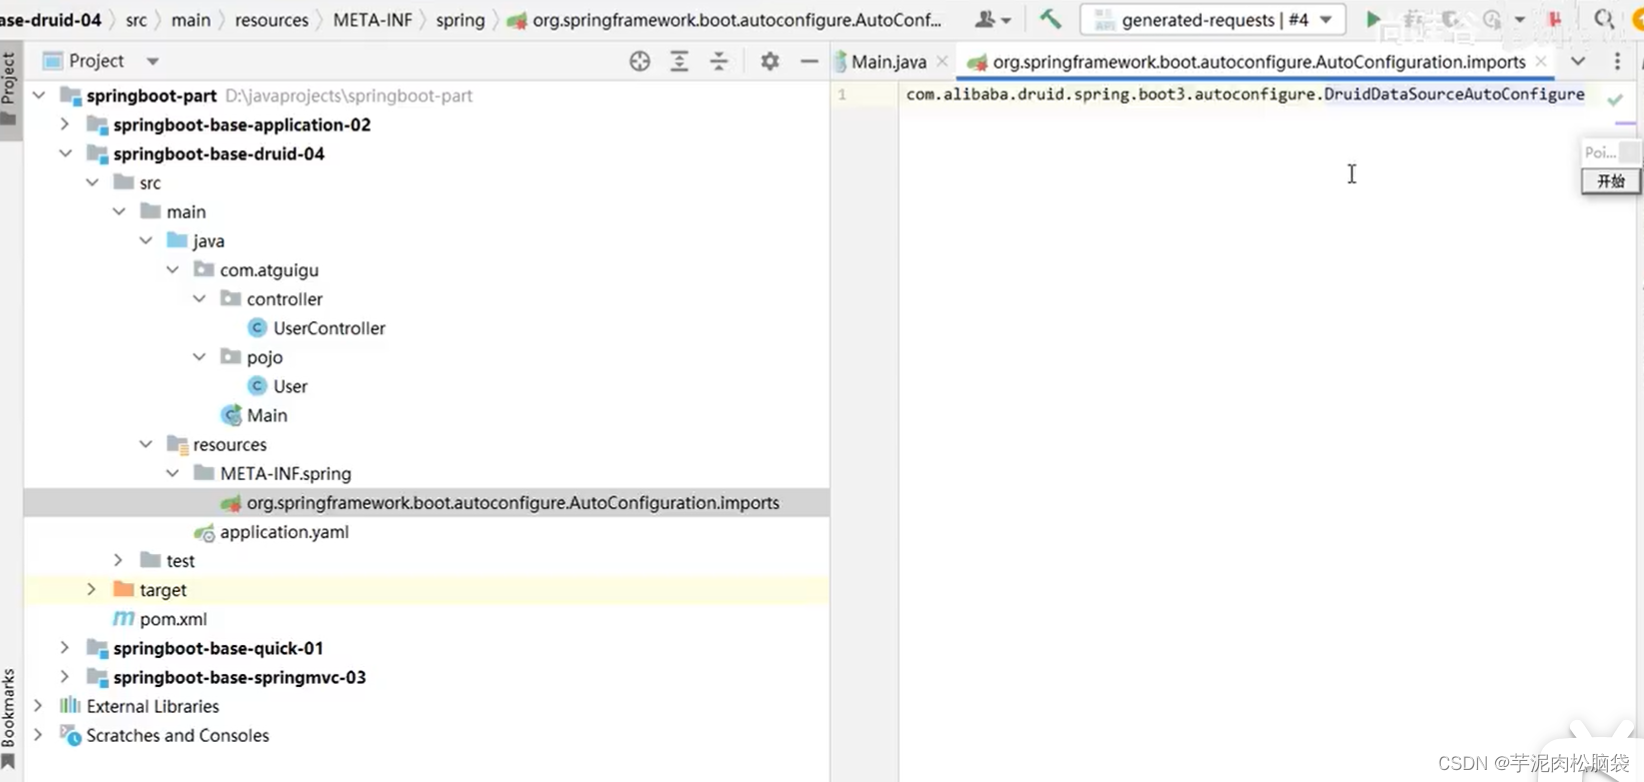Image resolution: width=1644 pixels, height=782 pixels.
Task: Expand the target folder arrow
Action: coord(92,590)
